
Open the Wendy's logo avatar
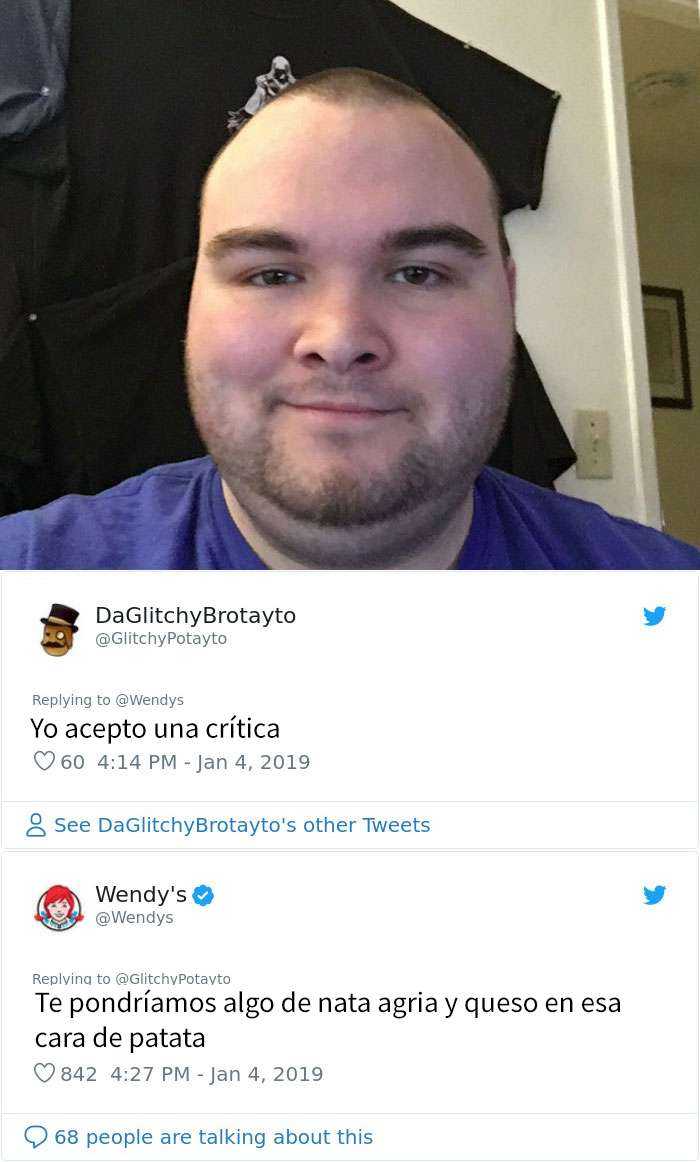(x=59, y=908)
